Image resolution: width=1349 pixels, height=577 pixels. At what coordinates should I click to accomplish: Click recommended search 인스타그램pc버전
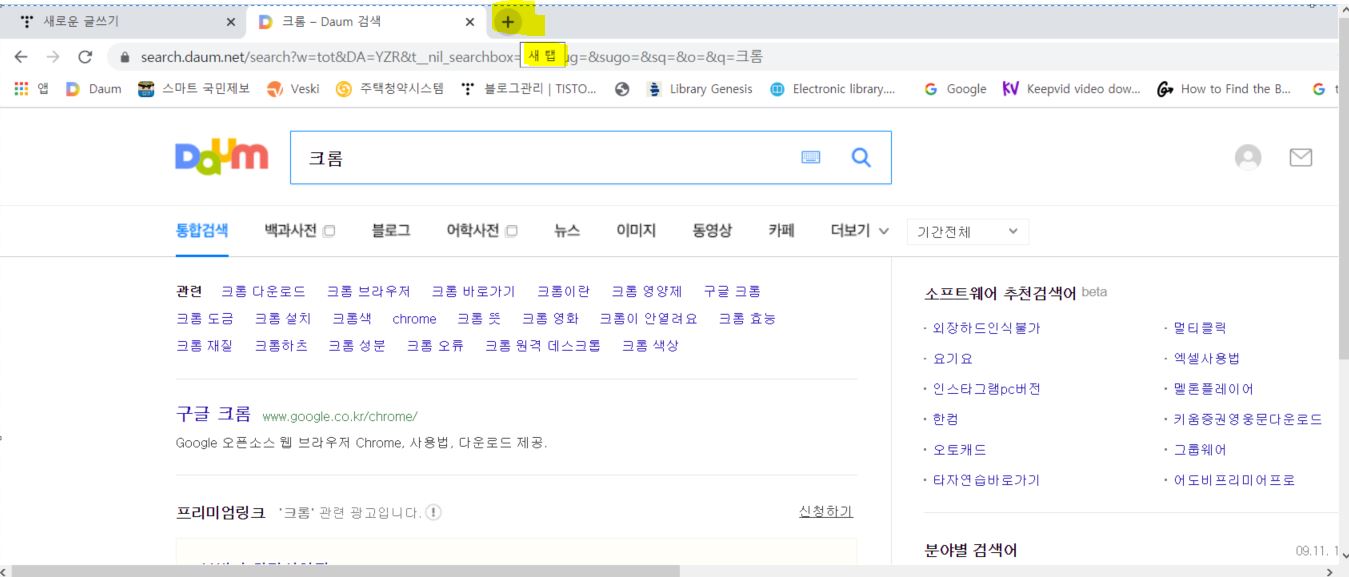(986, 389)
